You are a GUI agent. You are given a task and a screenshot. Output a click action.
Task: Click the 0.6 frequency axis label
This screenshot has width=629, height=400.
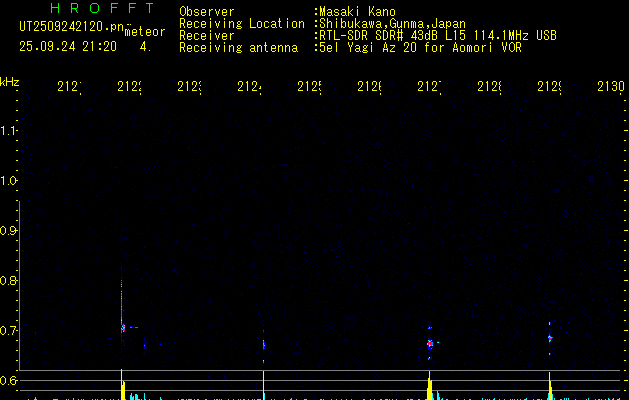8,380
